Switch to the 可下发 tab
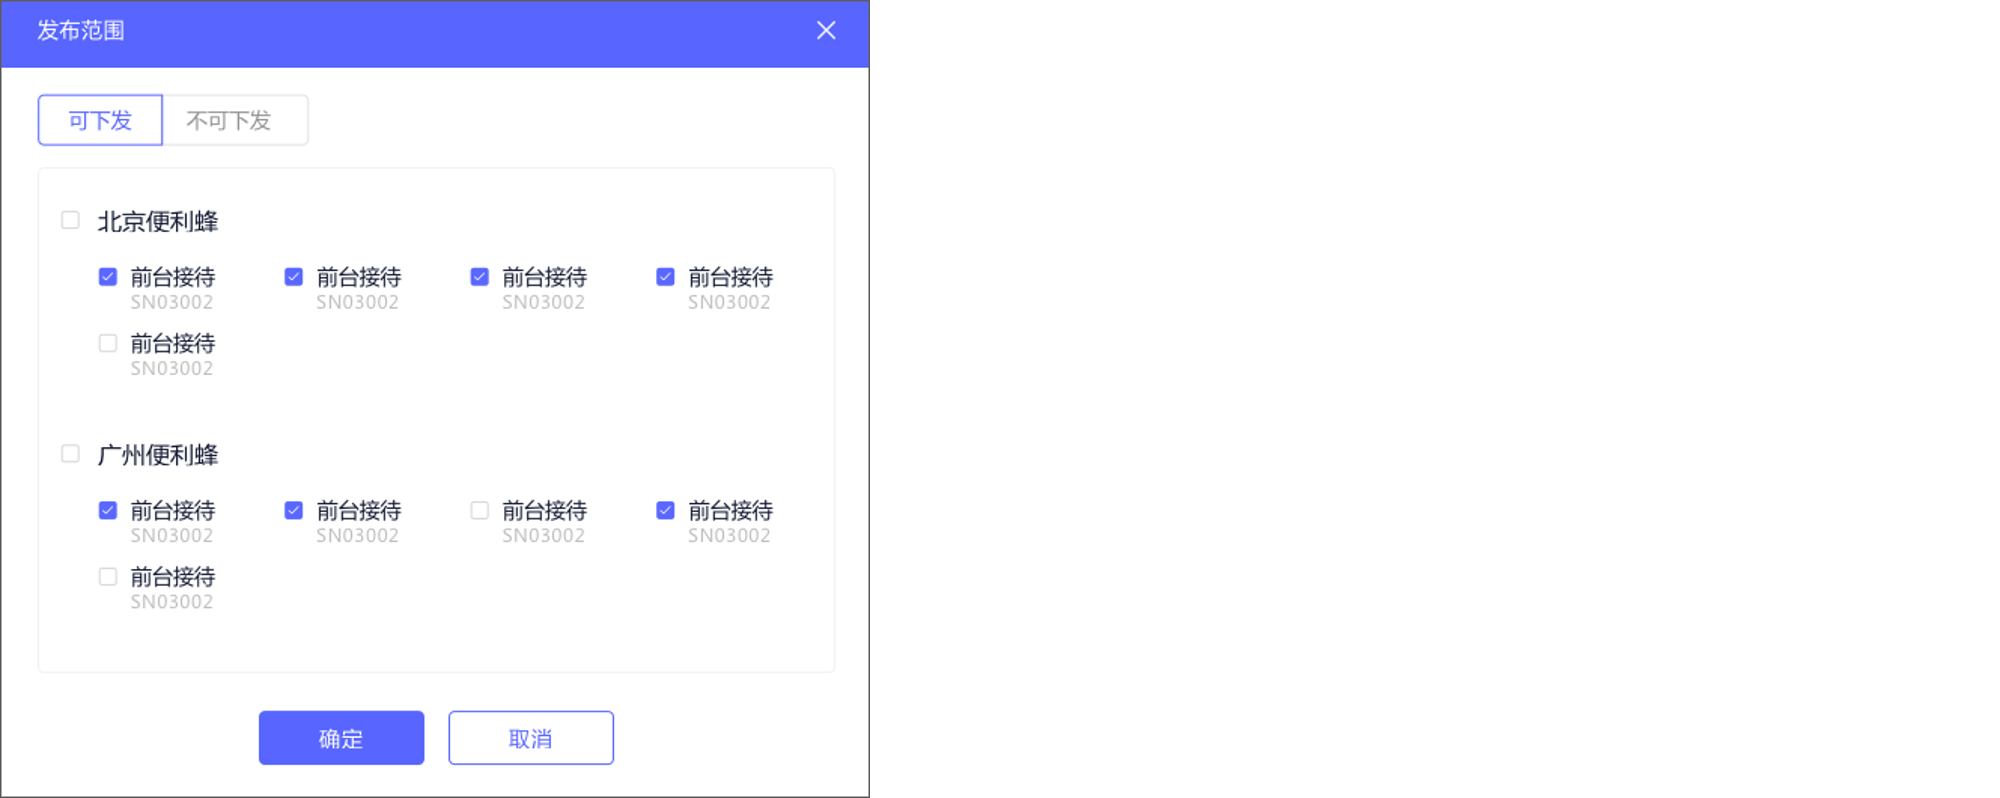This screenshot has height=798, width=2000. [100, 120]
